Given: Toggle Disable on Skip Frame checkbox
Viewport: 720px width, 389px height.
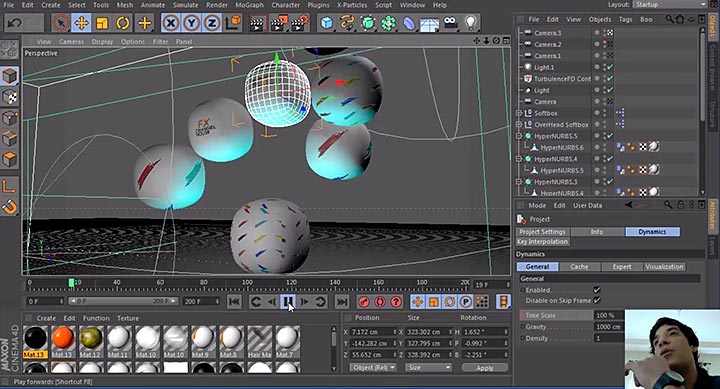Looking at the screenshot, I should 596,300.
